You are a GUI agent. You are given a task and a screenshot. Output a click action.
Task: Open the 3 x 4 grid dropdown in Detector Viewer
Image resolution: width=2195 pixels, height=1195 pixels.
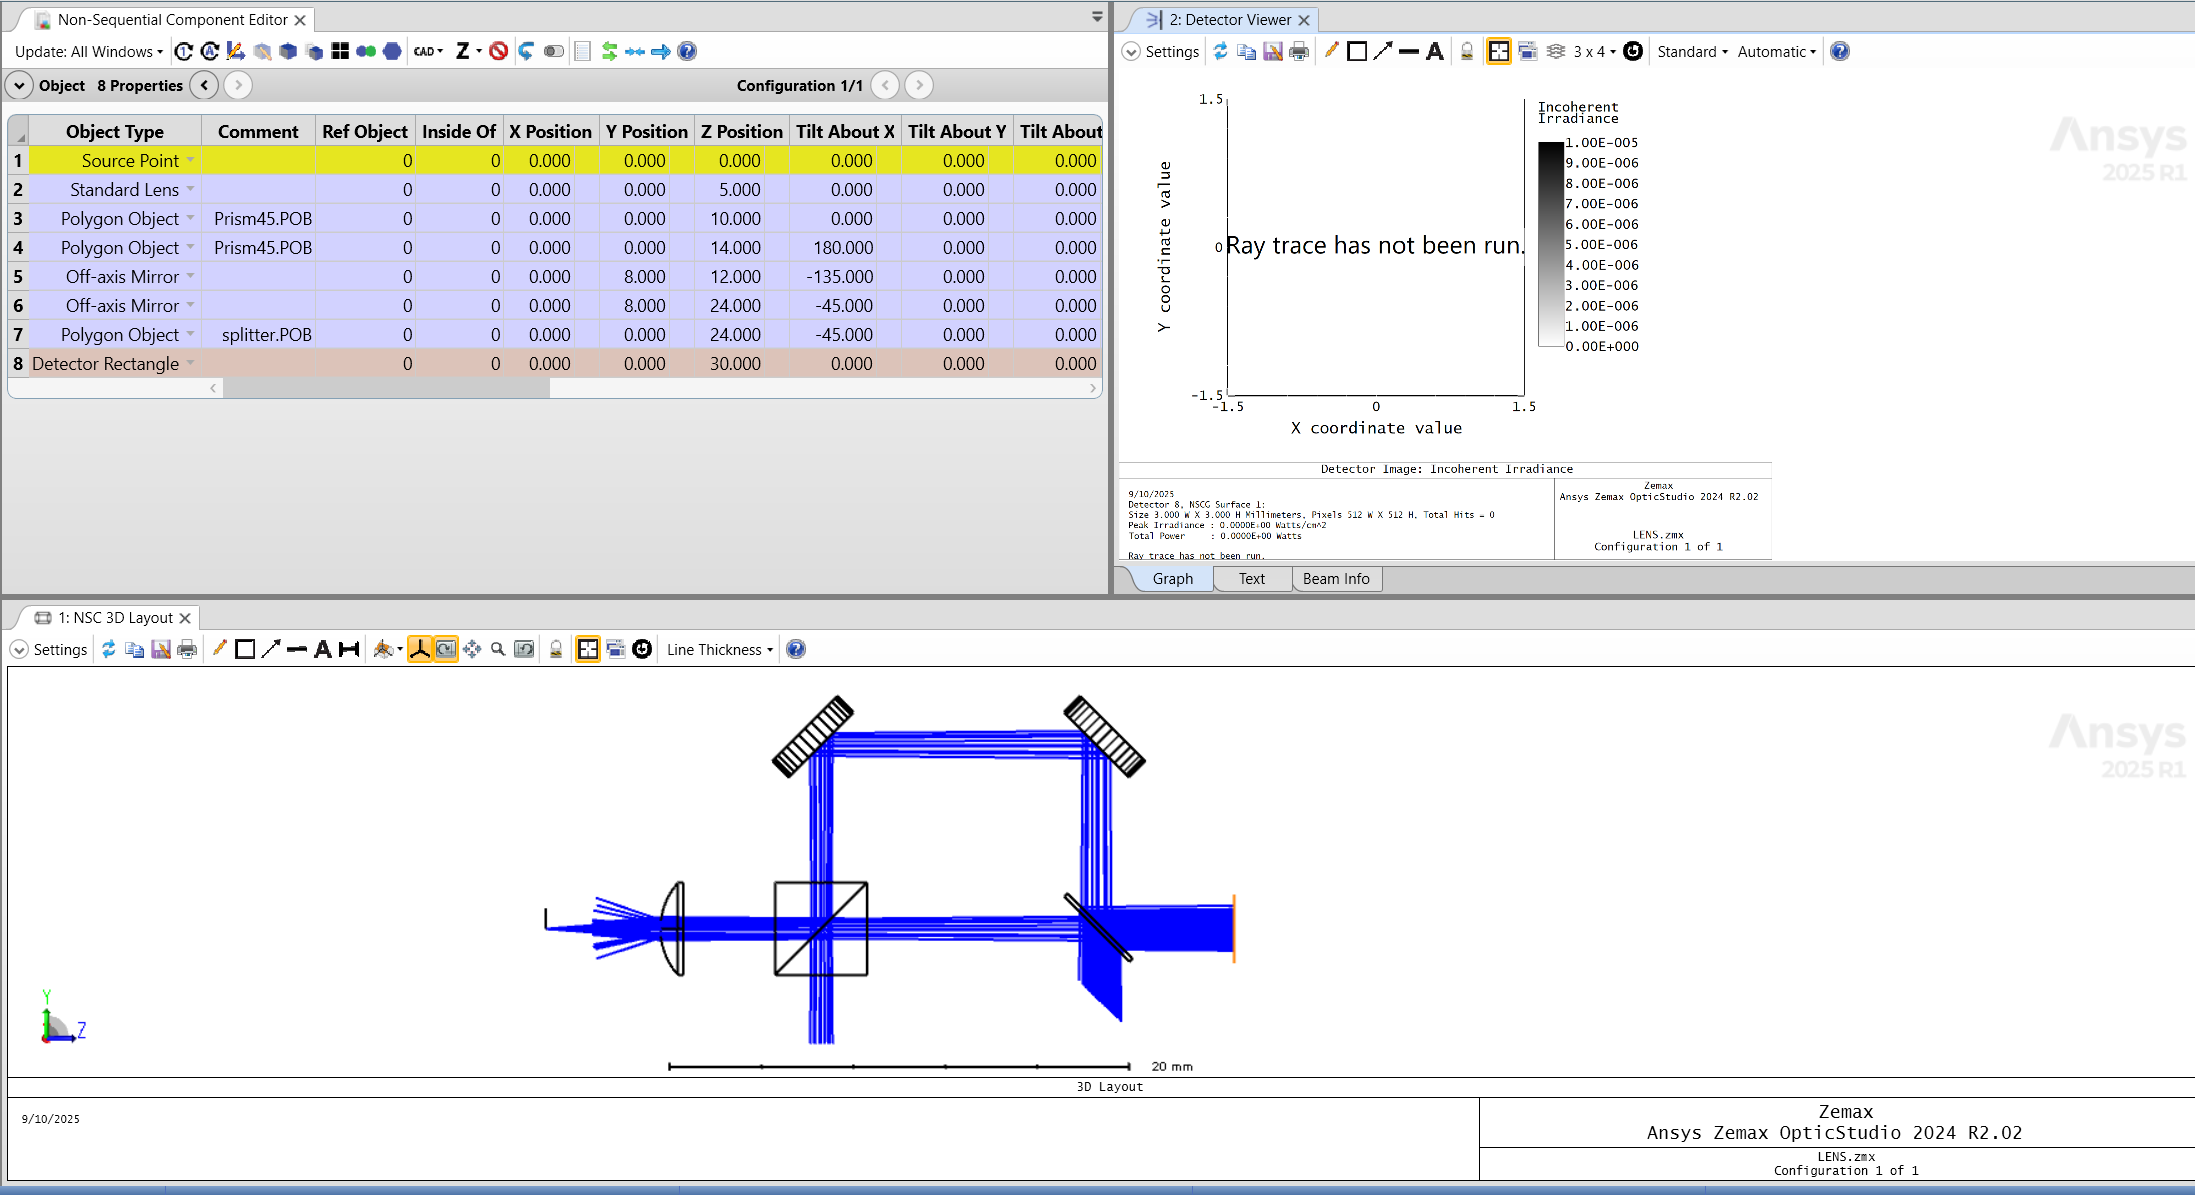pyautogui.click(x=1592, y=51)
